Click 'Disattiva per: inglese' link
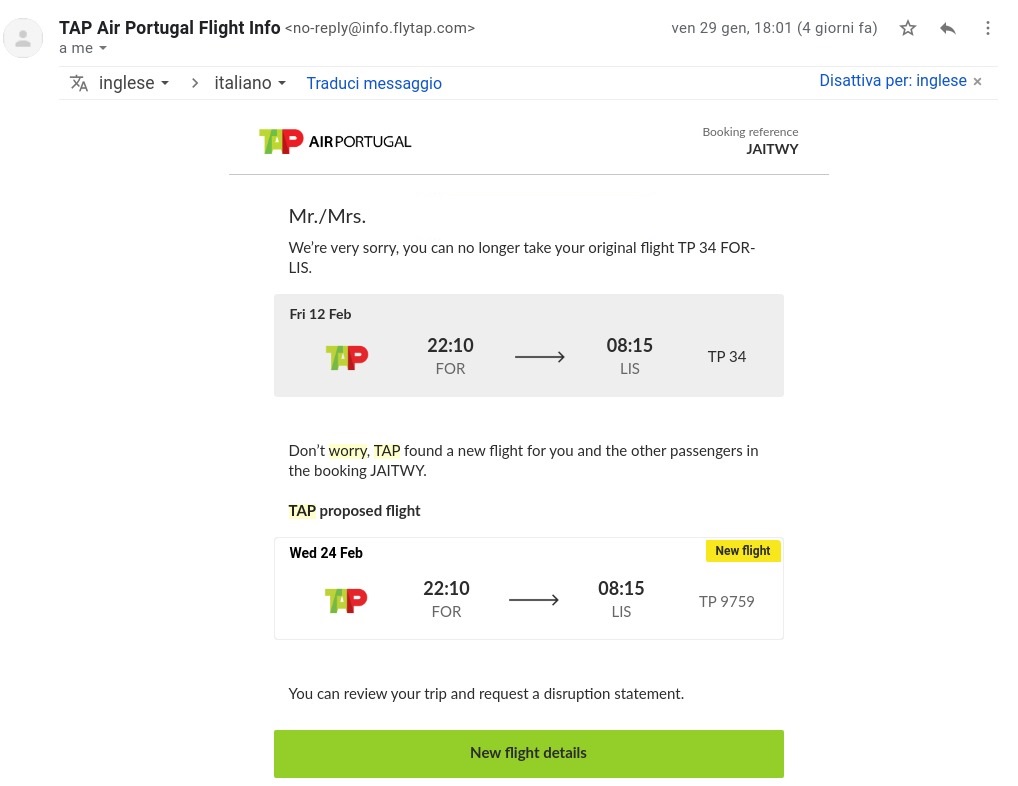1018x786 pixels. 893,80
